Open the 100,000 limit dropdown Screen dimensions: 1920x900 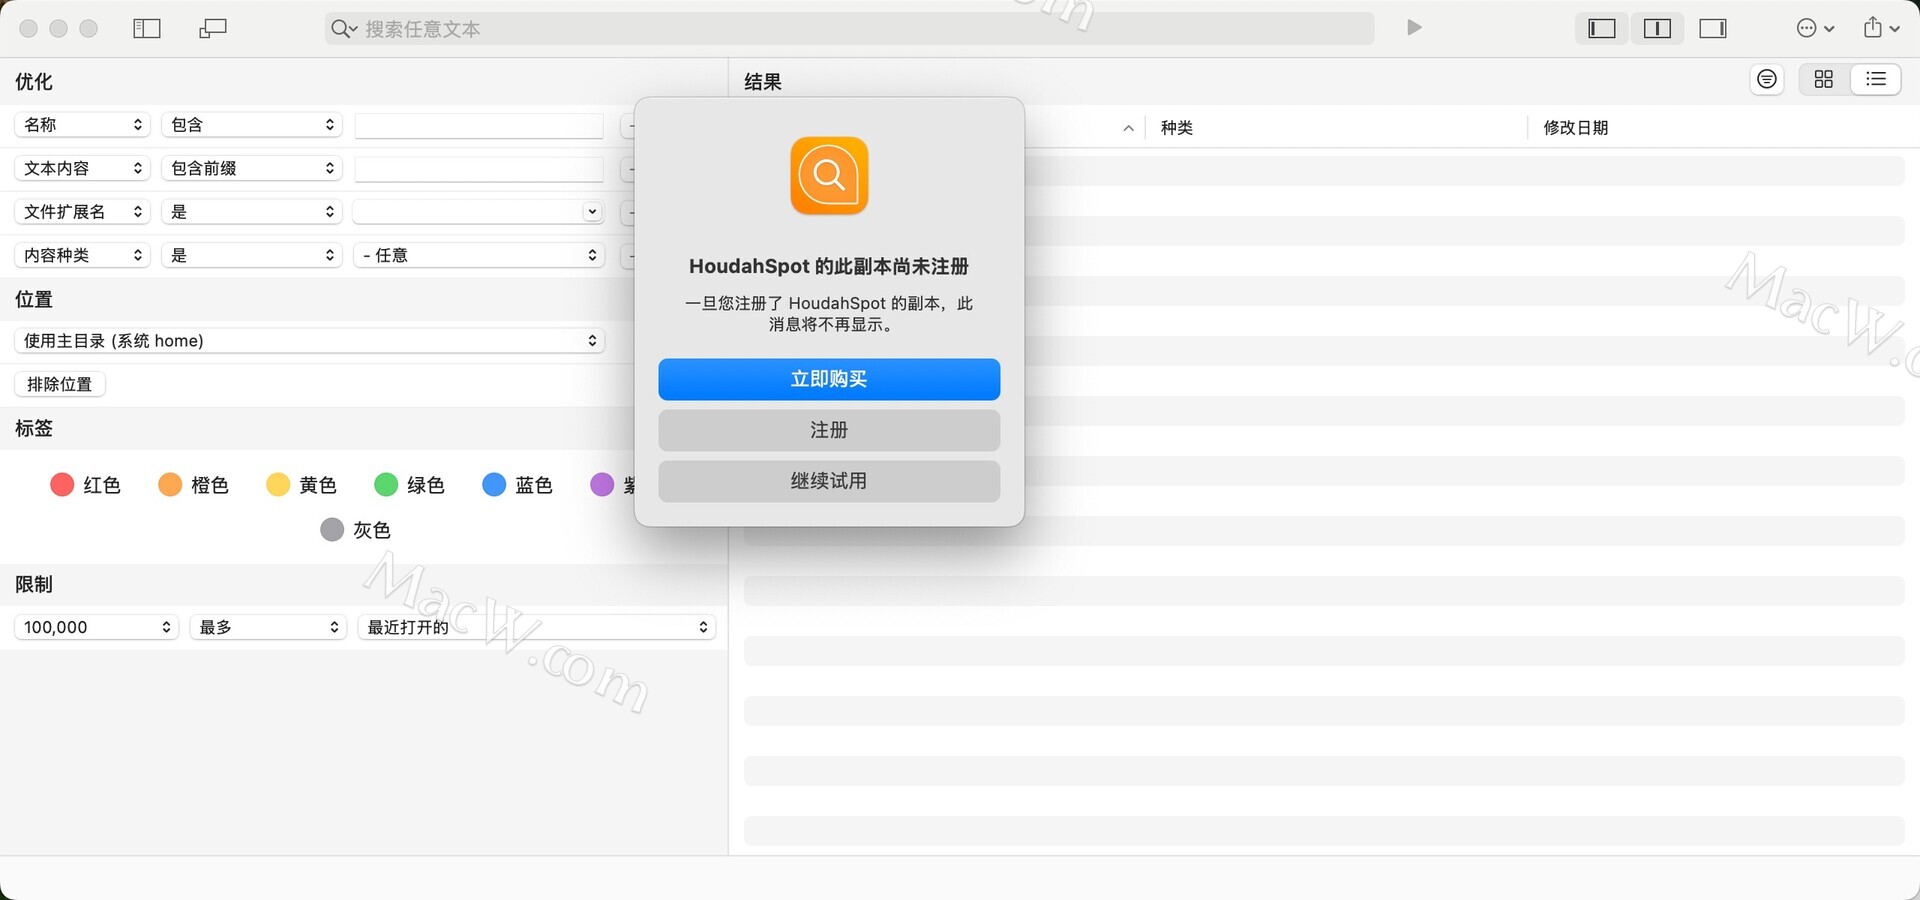(x=97, y=627)
